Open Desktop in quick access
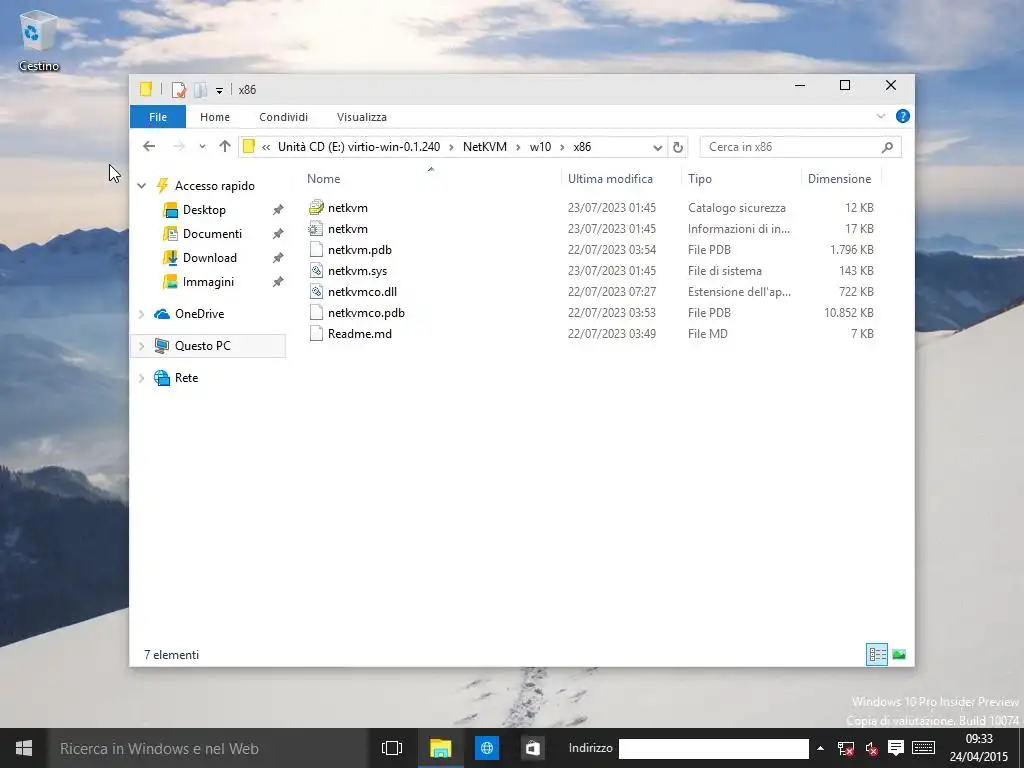1024x768 pixels. coord(204,210)
